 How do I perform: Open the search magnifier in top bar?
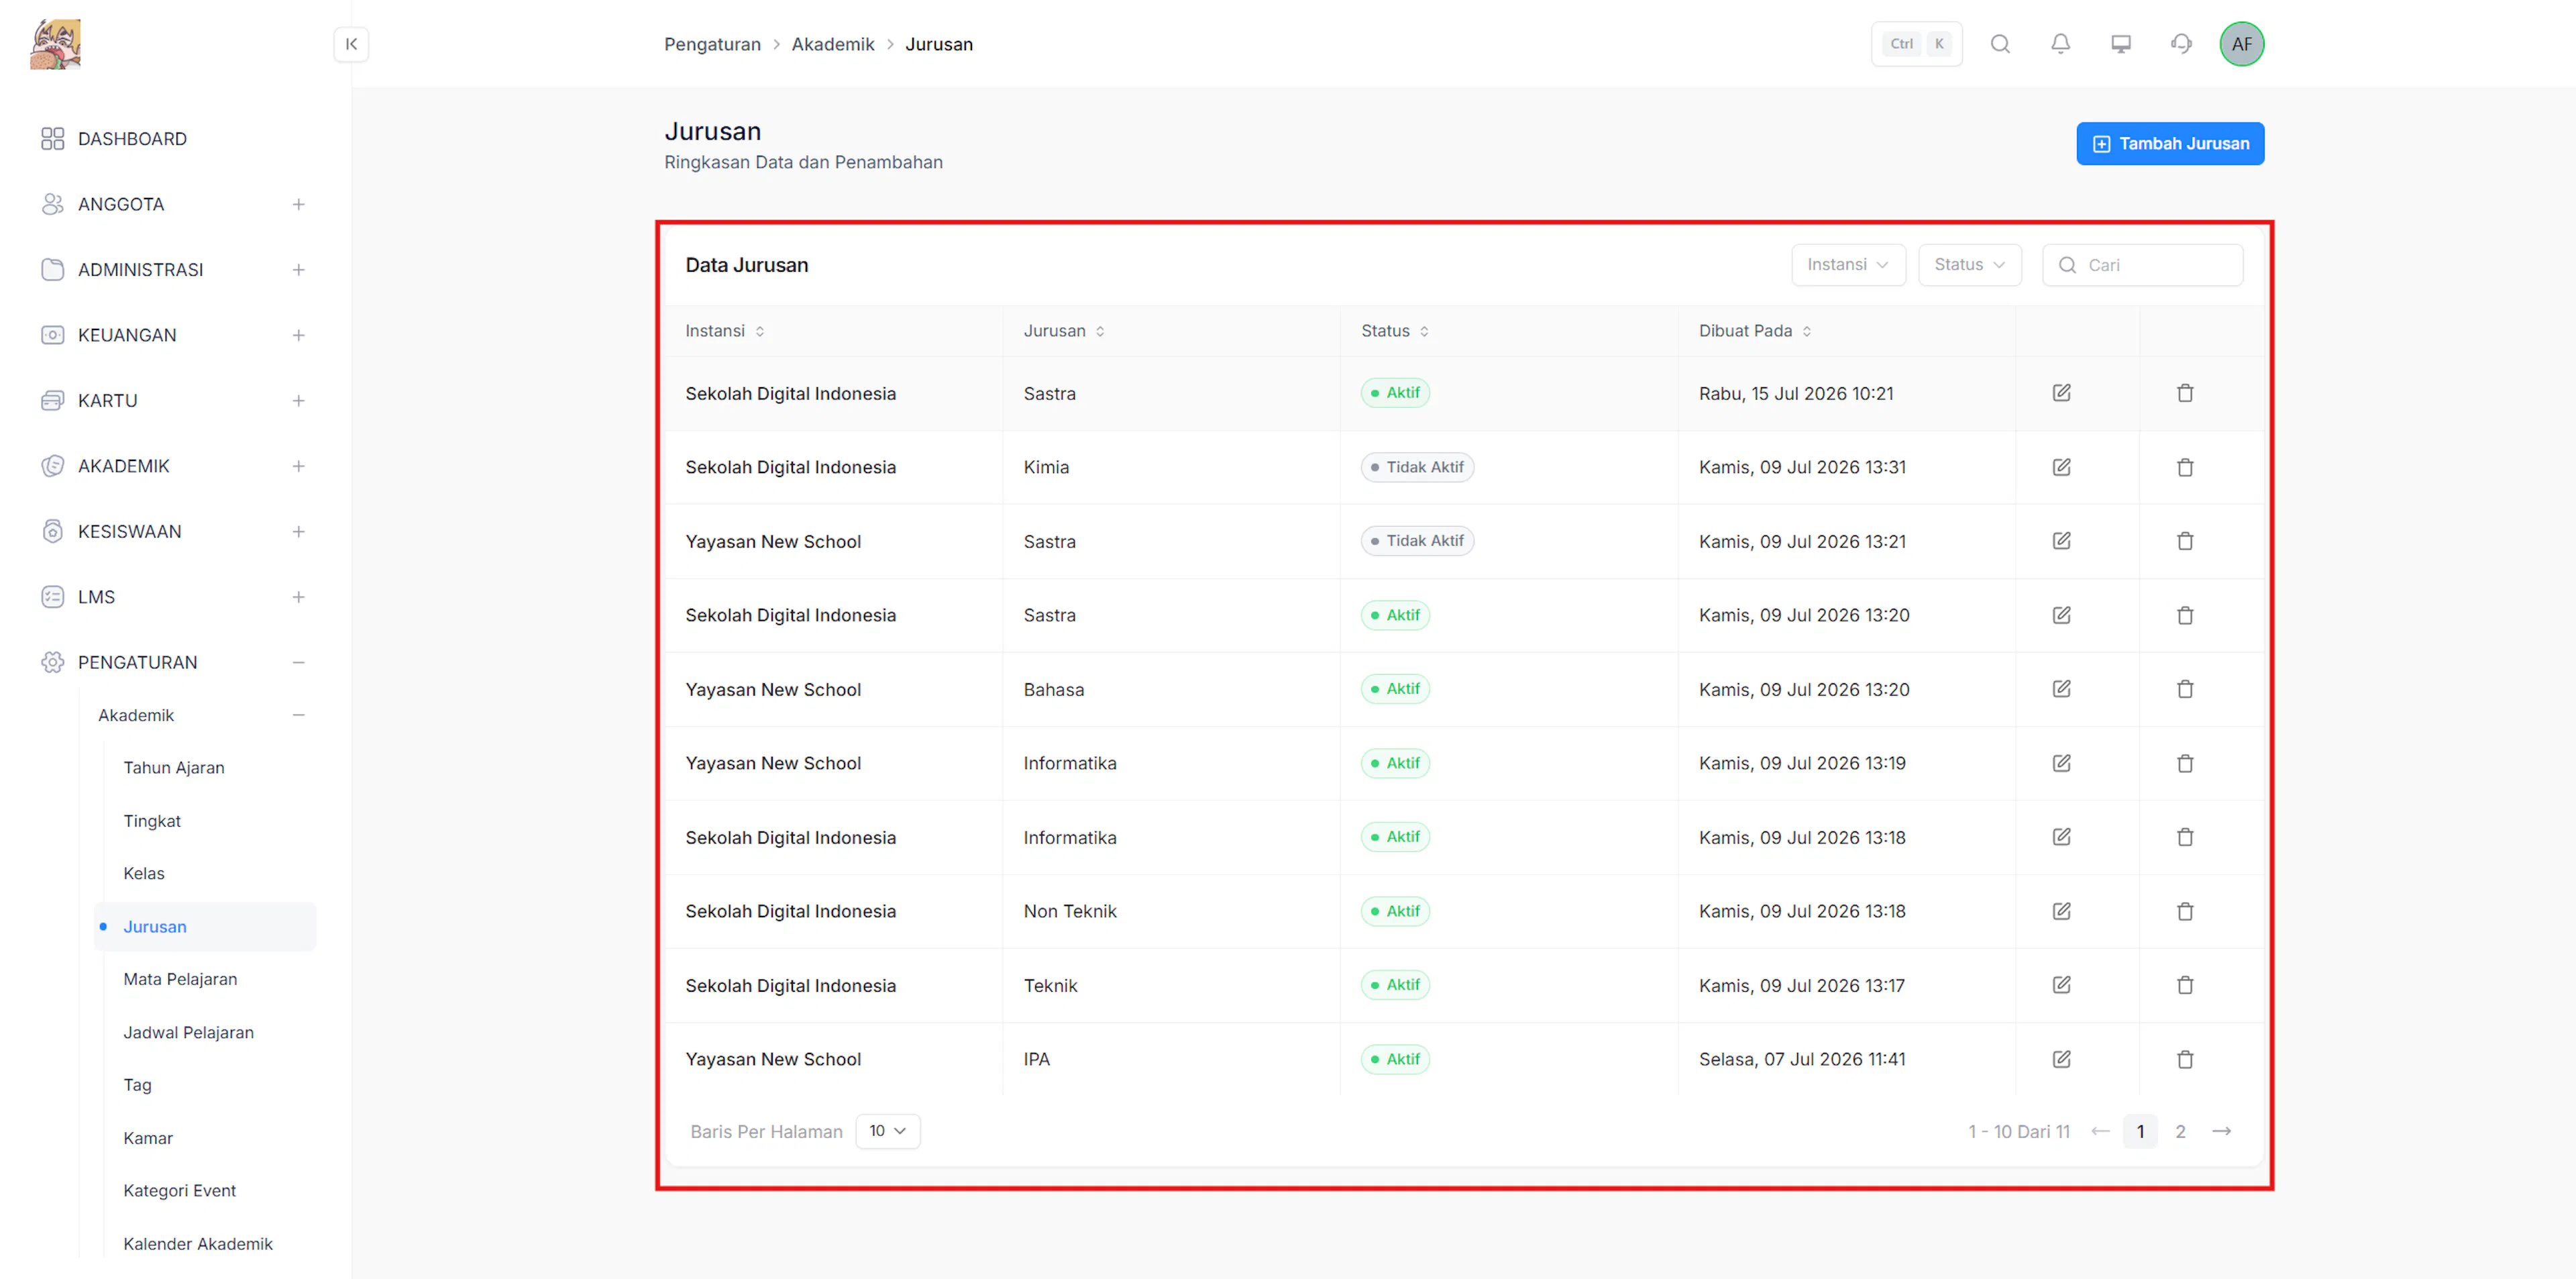[x=2000, y=44]
